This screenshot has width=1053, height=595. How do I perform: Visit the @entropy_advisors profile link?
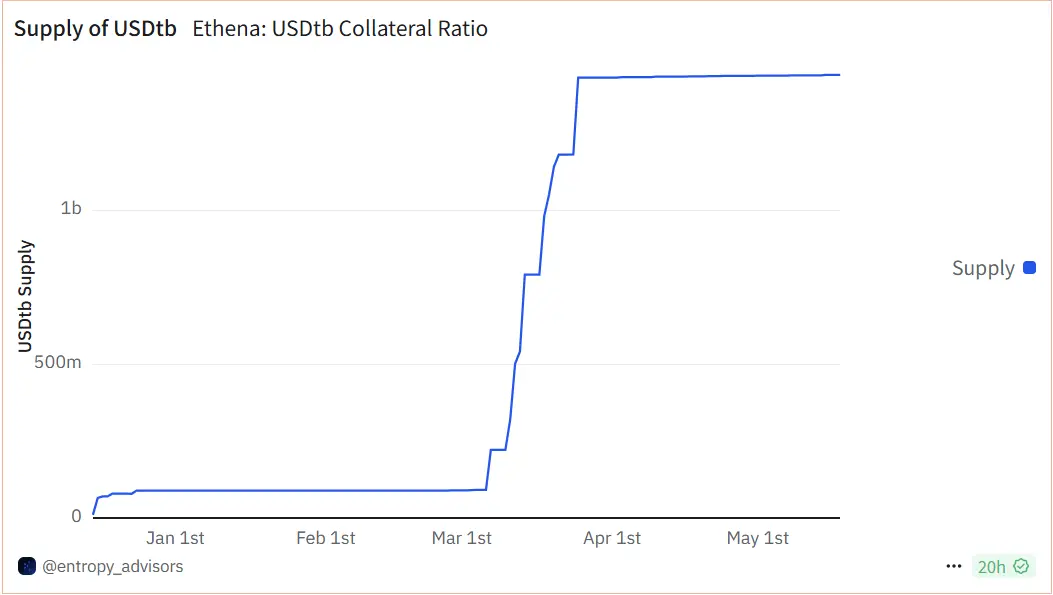[112, 566]
